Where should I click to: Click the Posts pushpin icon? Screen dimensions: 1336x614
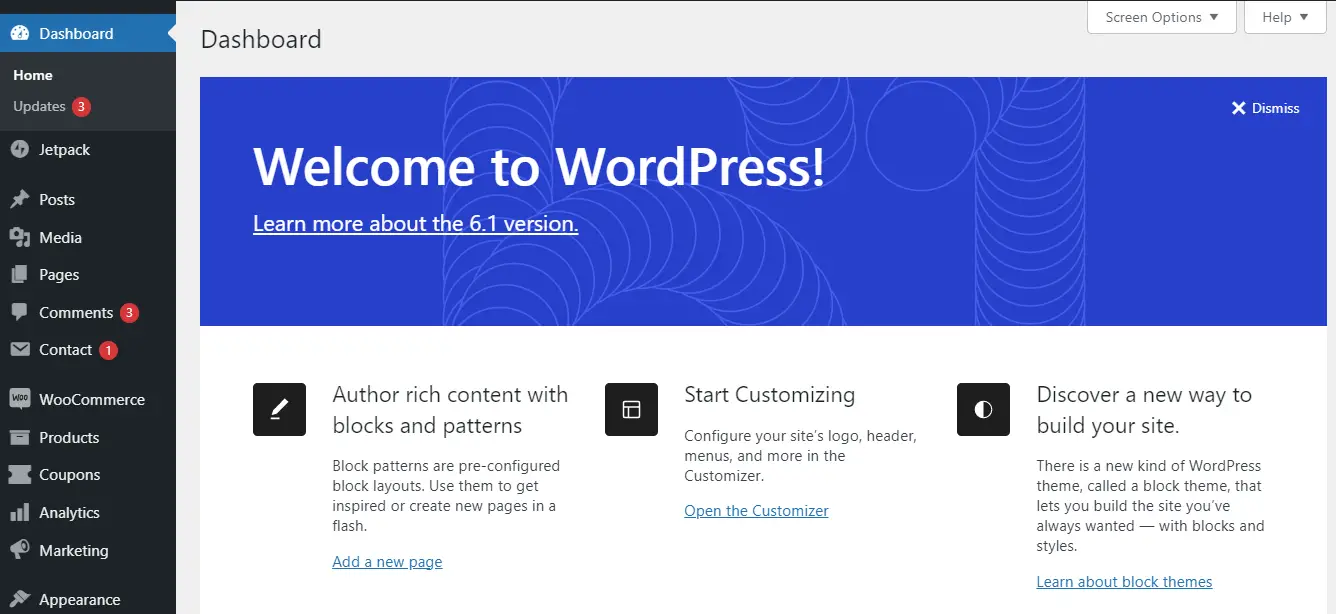pos(19,200)
